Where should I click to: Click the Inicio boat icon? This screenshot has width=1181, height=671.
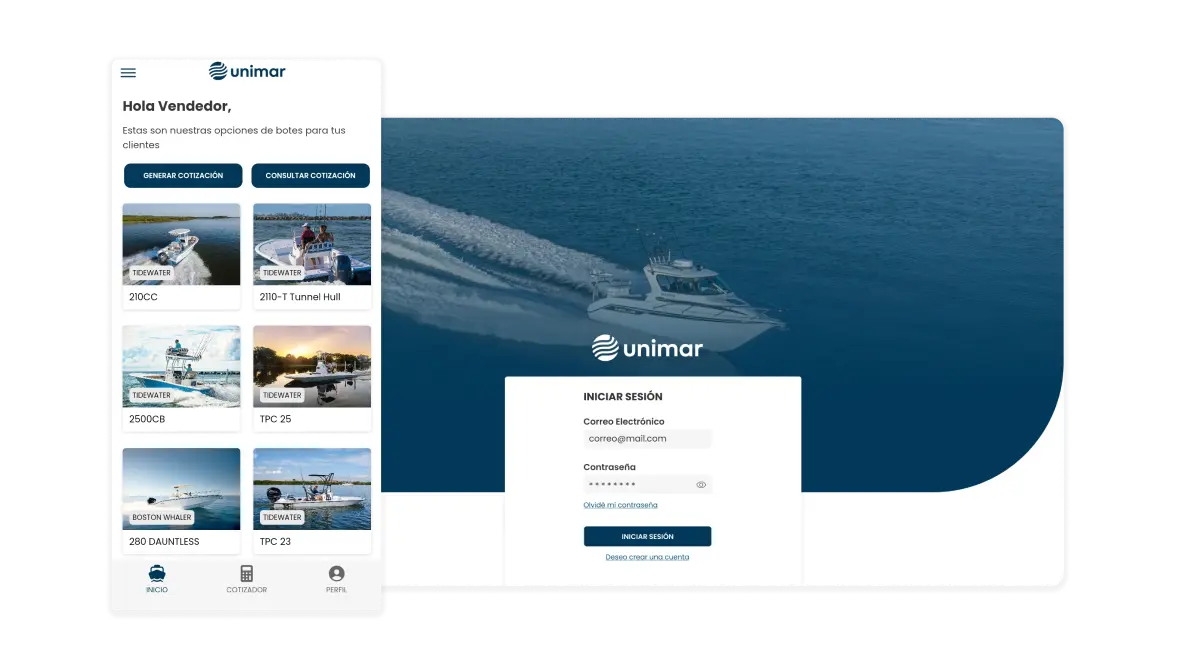click(157, 574)
